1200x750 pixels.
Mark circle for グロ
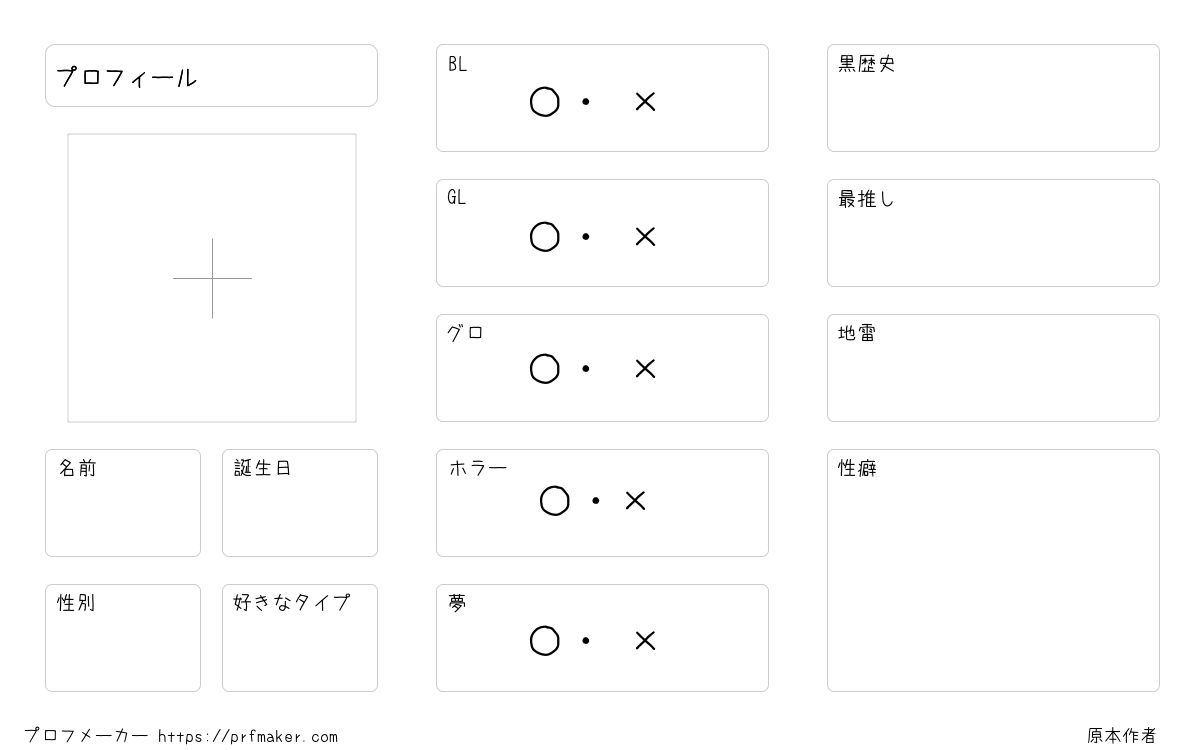[544, 369]
